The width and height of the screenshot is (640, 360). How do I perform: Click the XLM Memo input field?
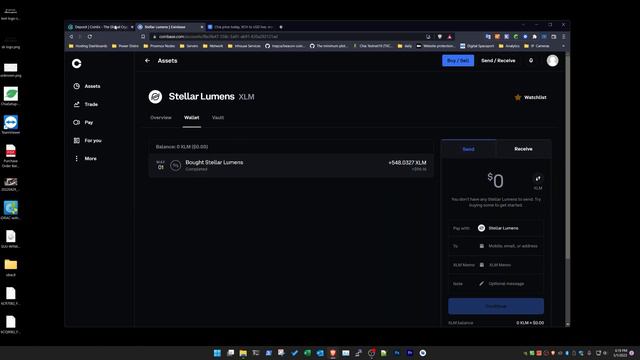point(500,265)
